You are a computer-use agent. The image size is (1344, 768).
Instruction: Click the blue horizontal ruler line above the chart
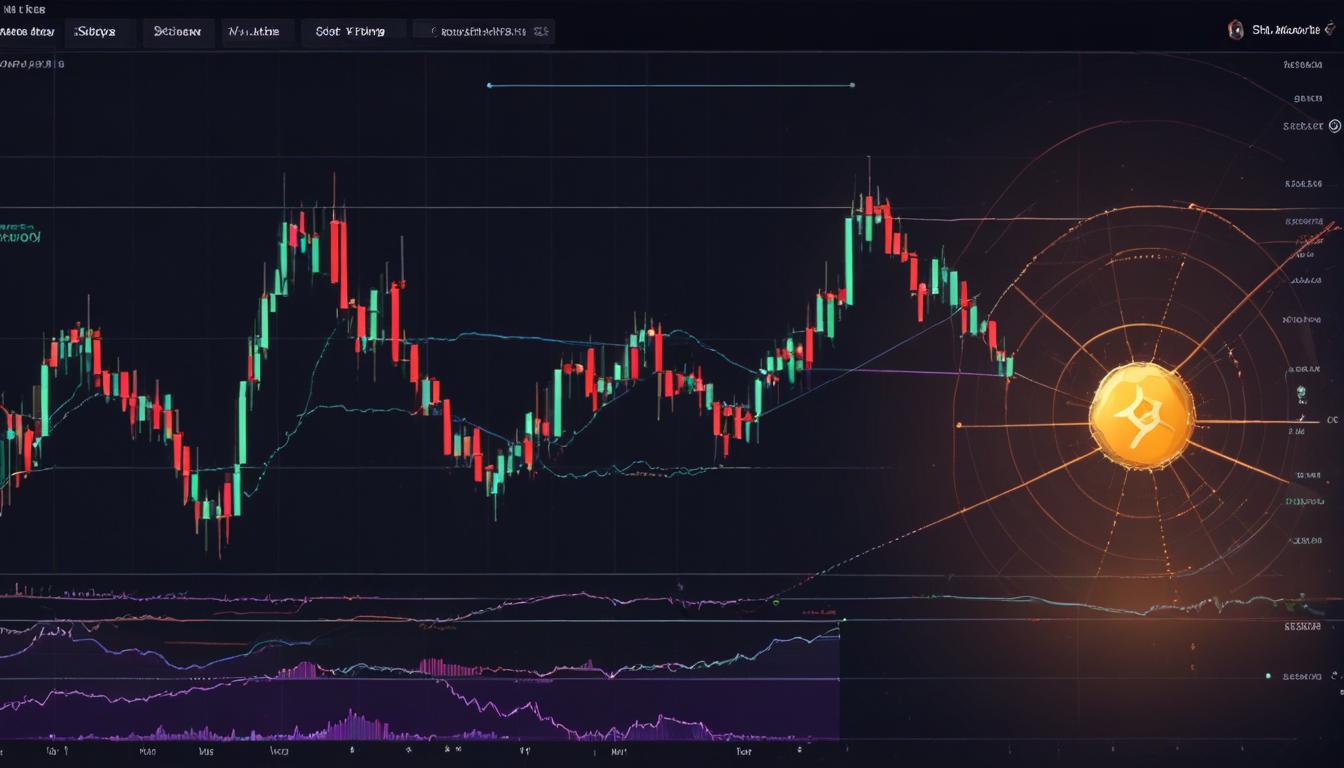point(670,85)
